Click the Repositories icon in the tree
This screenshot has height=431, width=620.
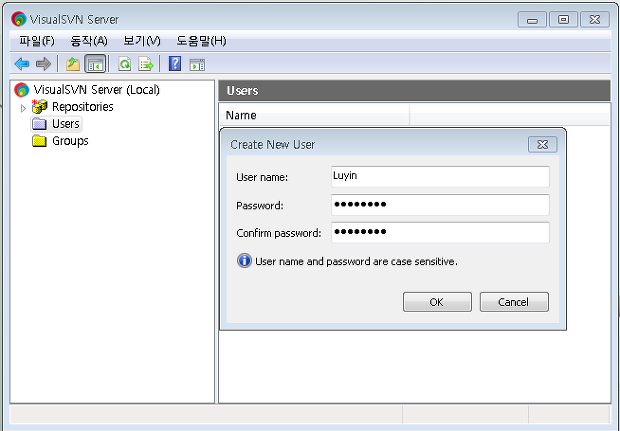coord(40,107)
